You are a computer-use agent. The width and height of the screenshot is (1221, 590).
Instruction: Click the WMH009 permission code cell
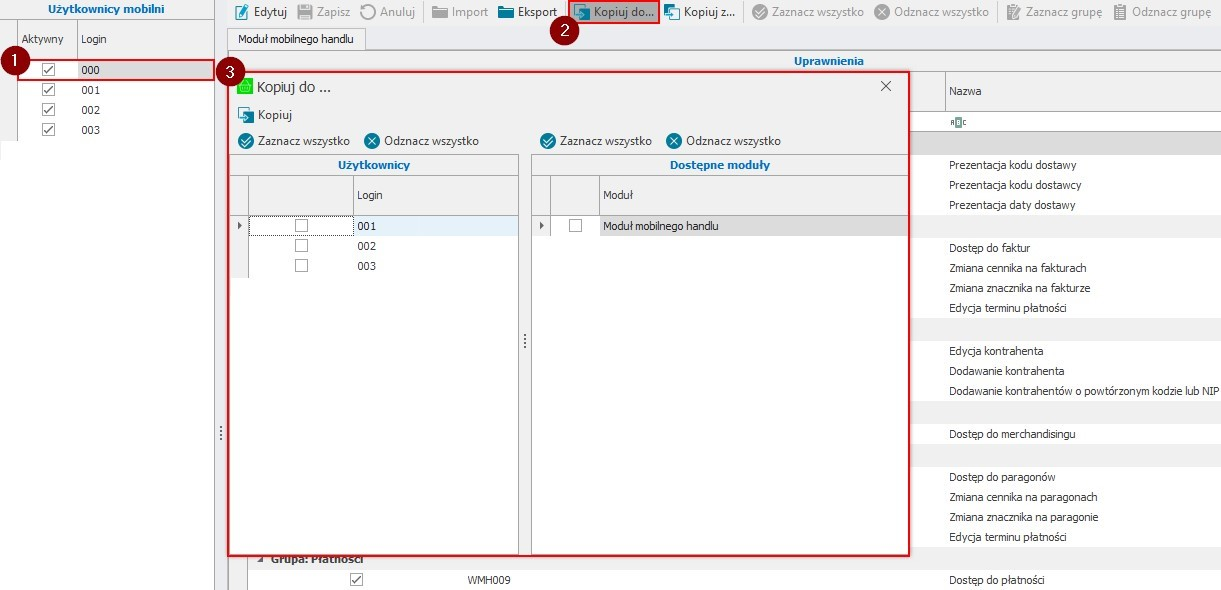pos(489,580)
